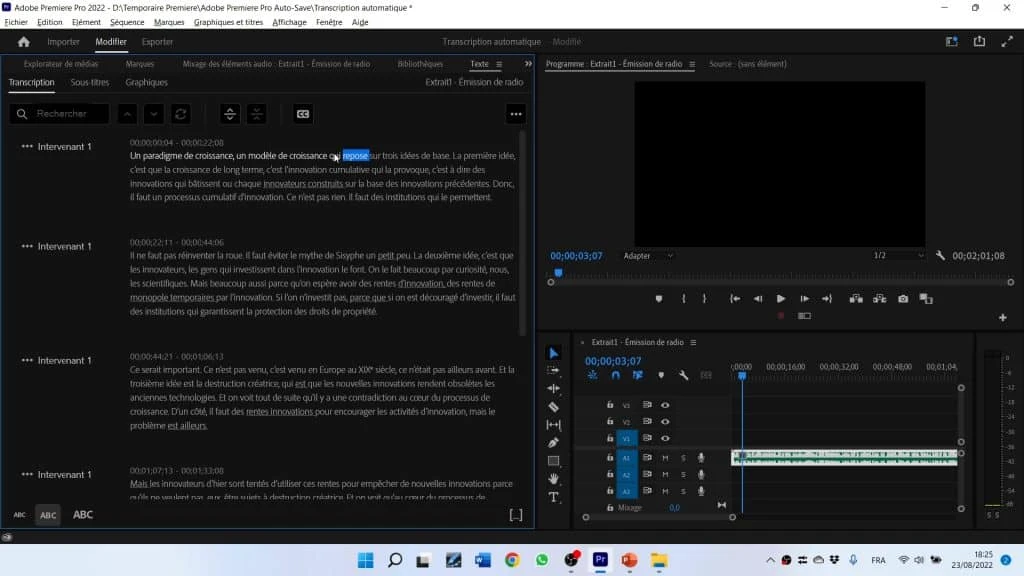
Task: Open the button editor plus icon
Action: pos(1002,317)
